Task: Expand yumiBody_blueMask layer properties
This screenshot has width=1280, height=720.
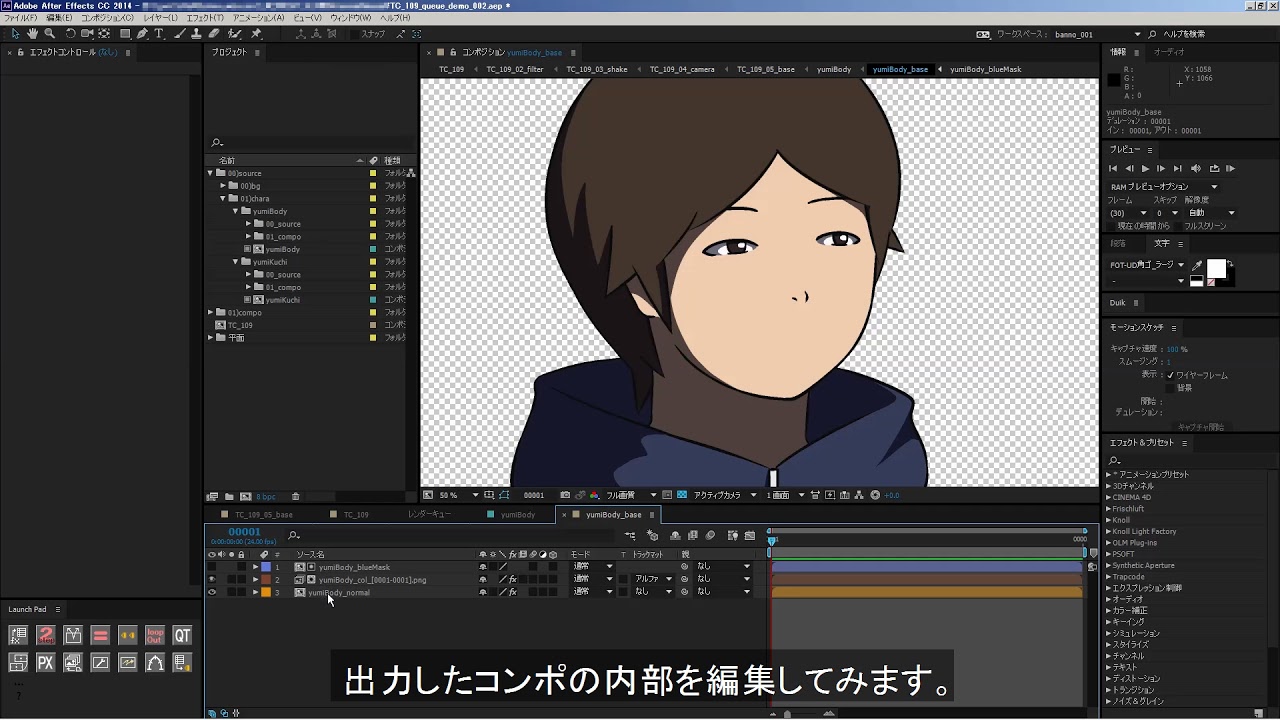Action: pyautogui.click(x=255, y=567)
